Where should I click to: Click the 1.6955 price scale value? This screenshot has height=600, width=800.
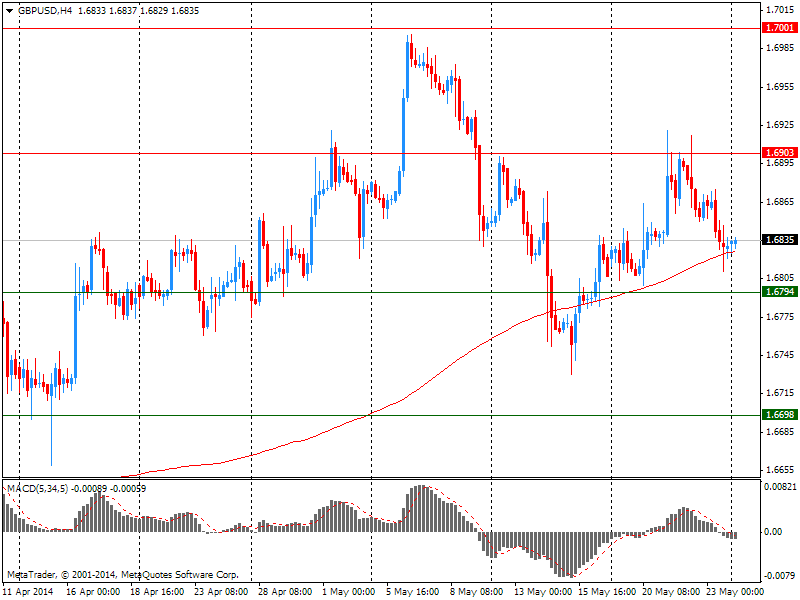pyautogui.click(x=780, y=87)
